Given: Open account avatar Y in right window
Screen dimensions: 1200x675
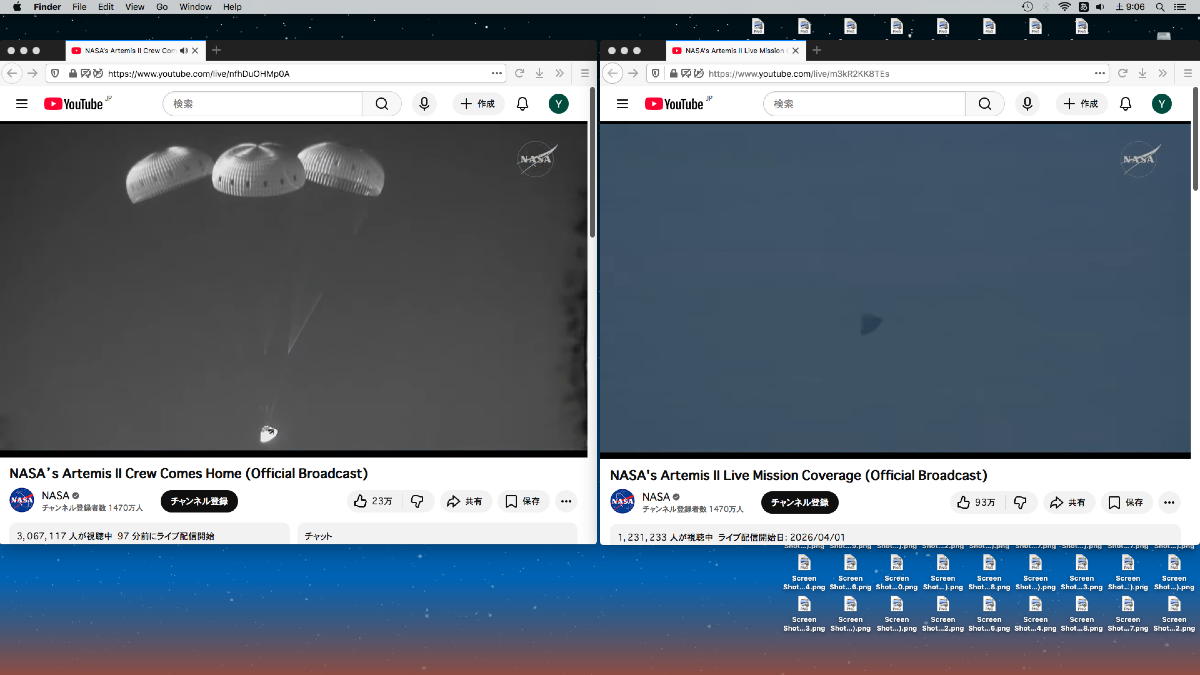Looking at the screenshot, I should pyautogui.click(x=1161, y=104).
